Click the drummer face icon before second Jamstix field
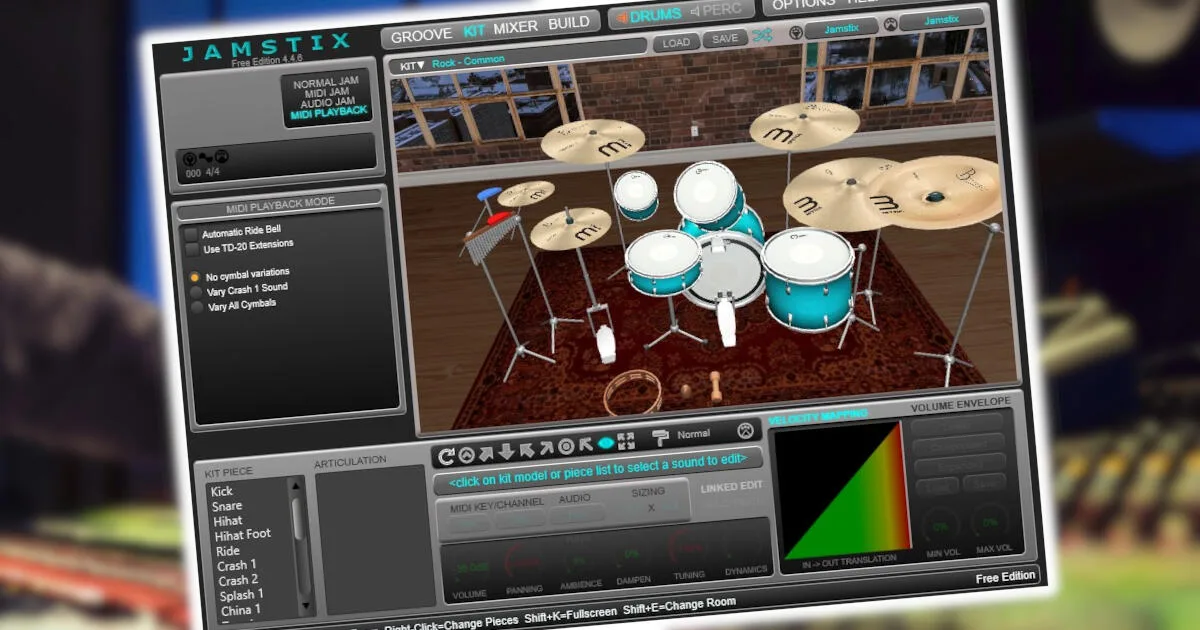1200x630 pixels. click(x=890, y=24)
